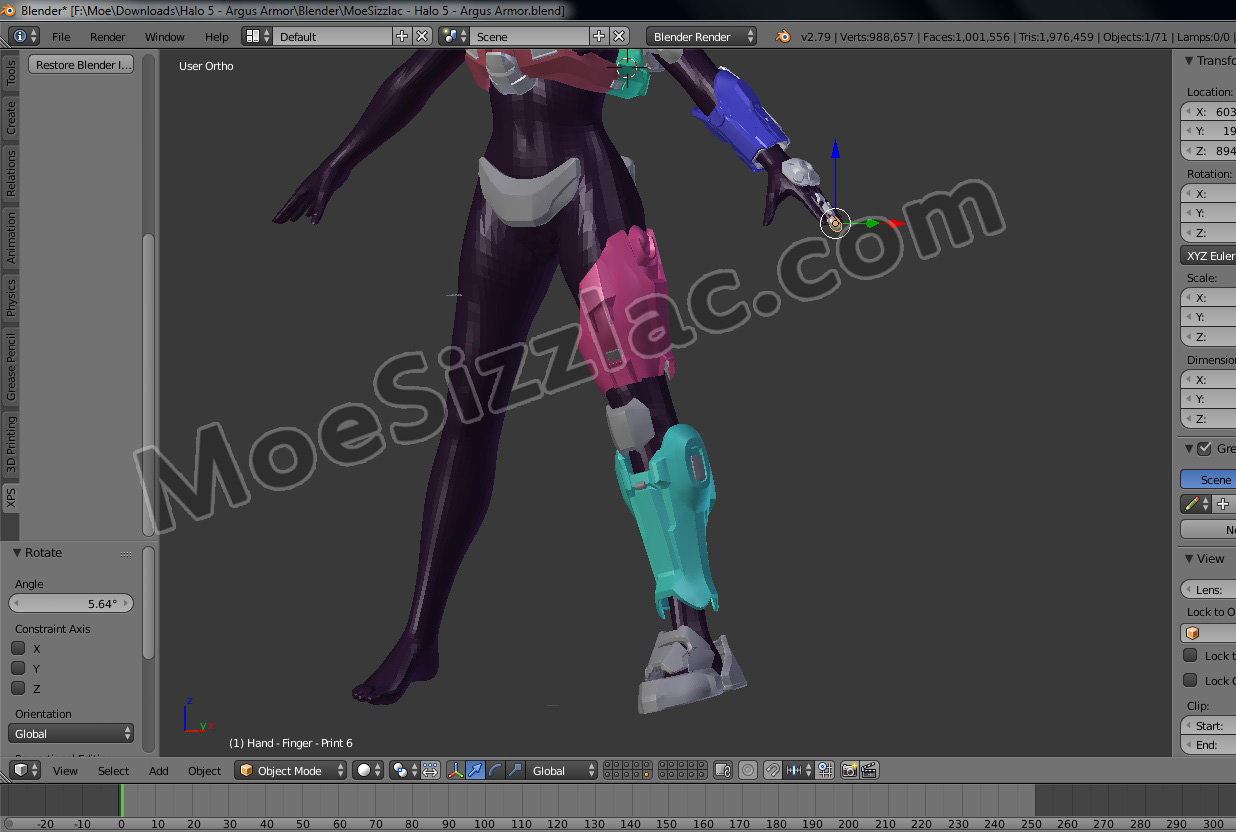The image size is (1236, 832).
Task: Open the XYZ Euler rotation mode dropdown
Action: 1208,255
